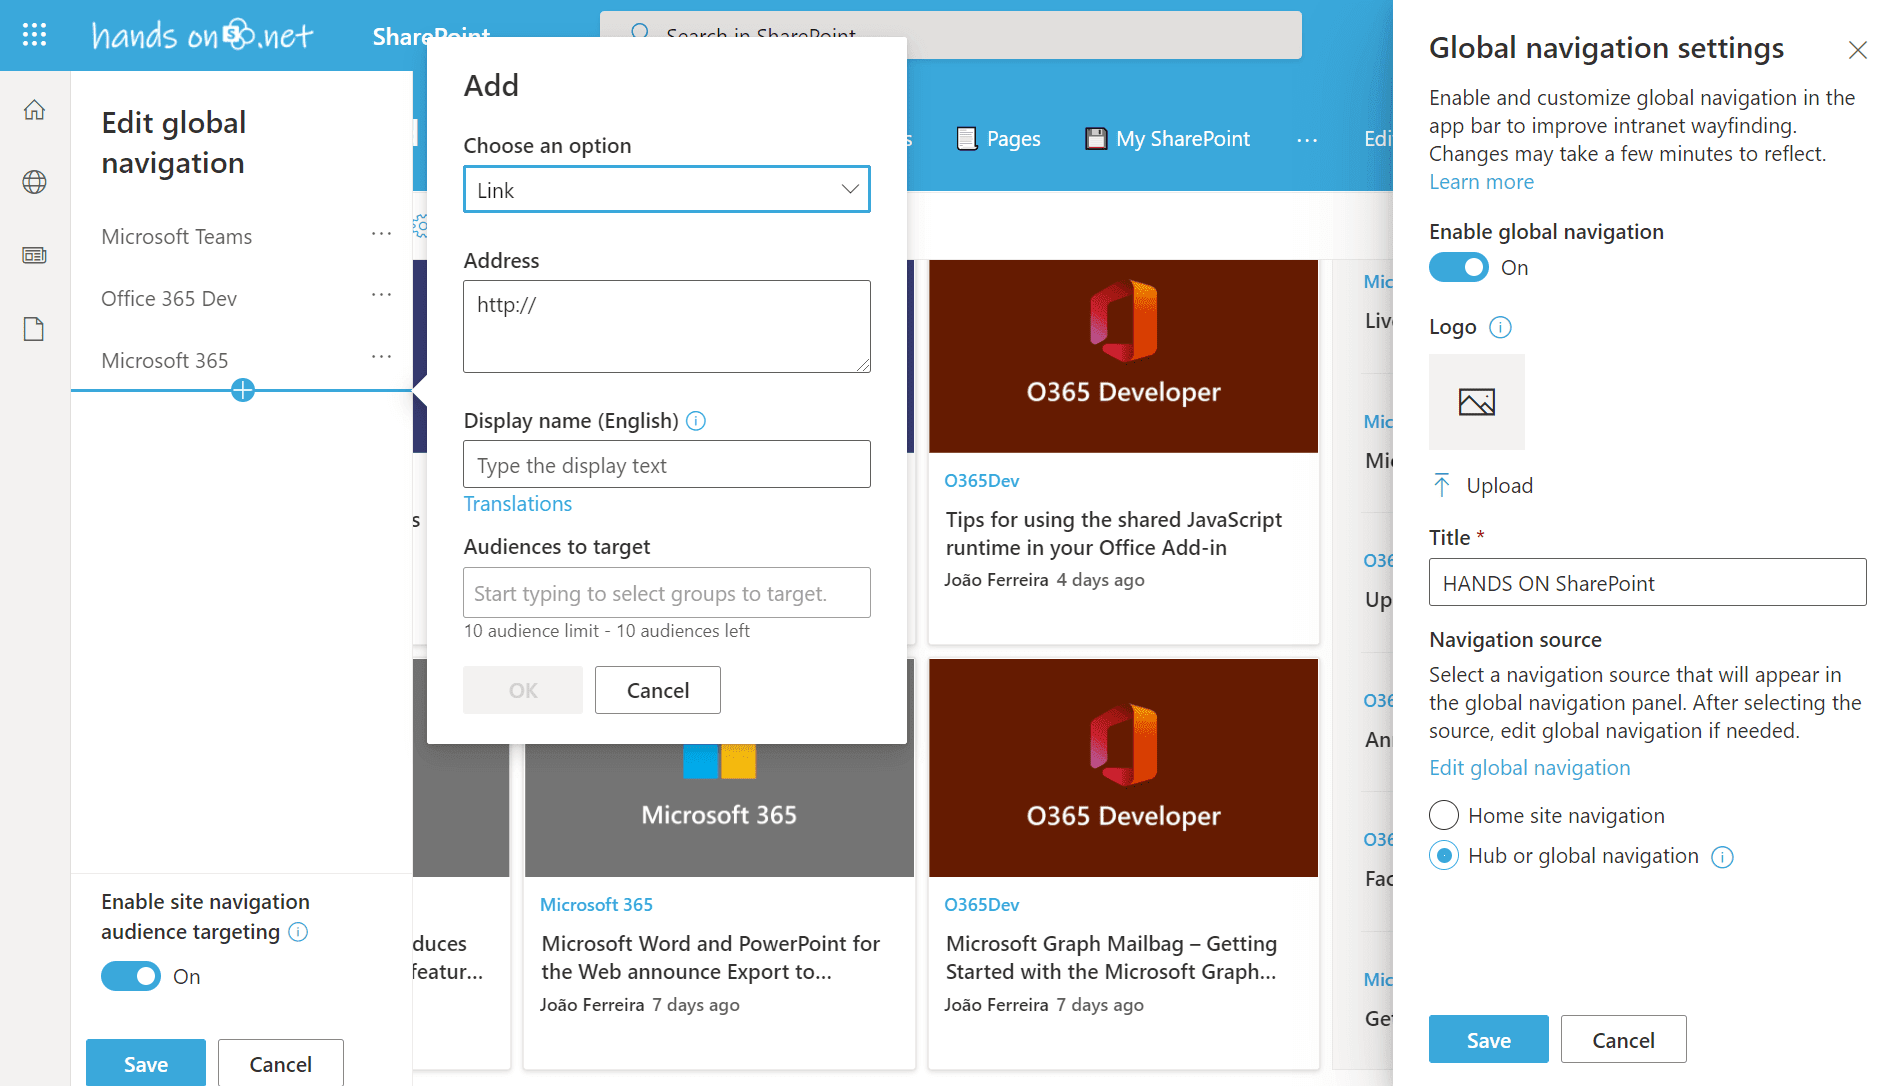Open the globe global navigation icon
1899x1086 pixels.
click(34, 182)
